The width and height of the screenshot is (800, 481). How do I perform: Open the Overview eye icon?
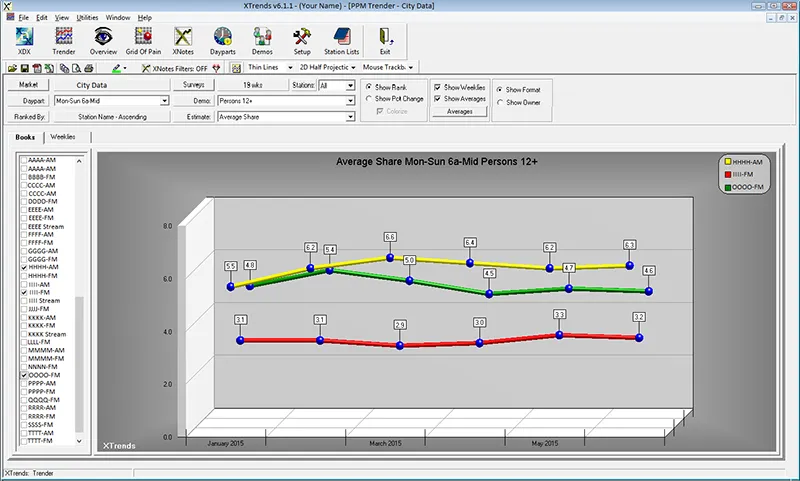103,40
